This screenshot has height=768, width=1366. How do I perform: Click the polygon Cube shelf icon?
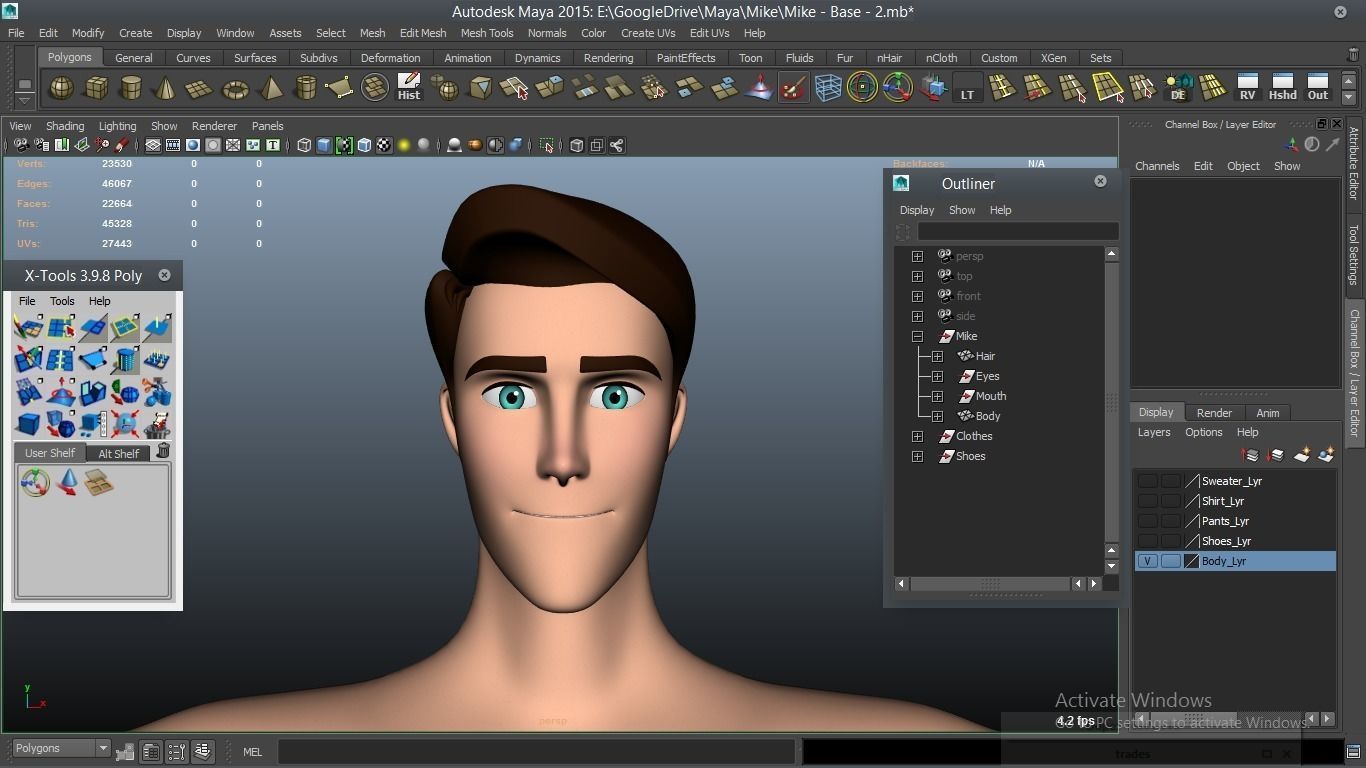tap(96, 88)
